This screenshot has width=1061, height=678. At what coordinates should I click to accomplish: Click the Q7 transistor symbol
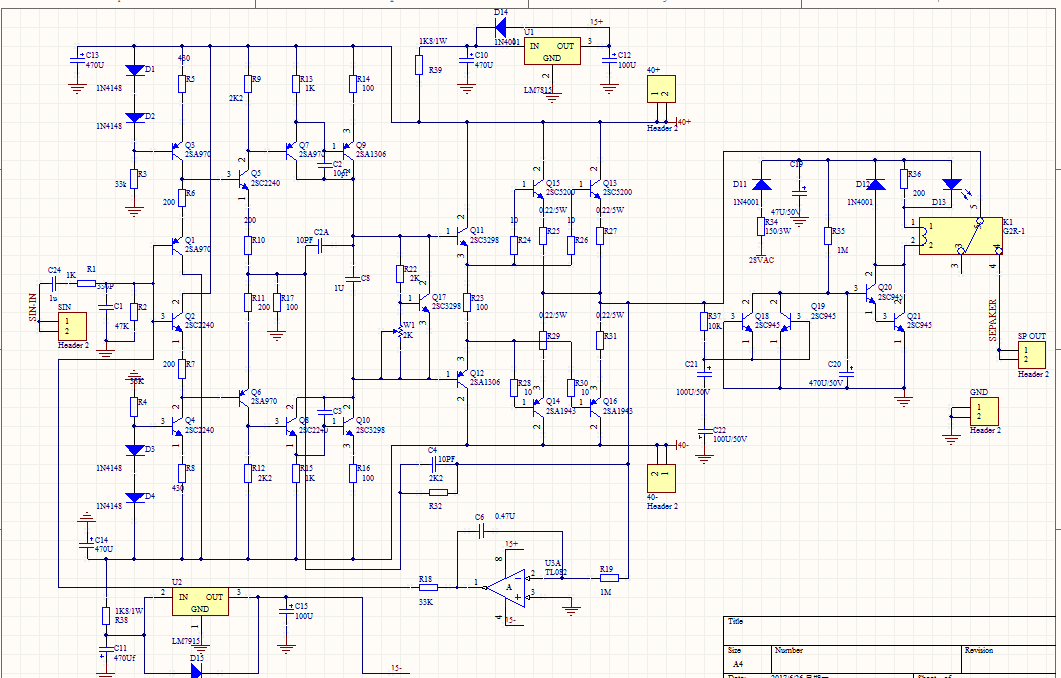(290, 150)
